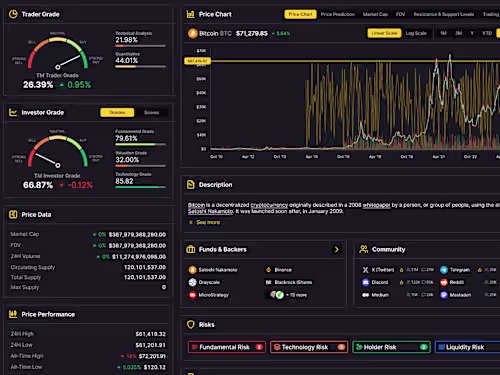Click the Description document icon
The height and width of the screenshot is (375, 500).
pos(191,184)
